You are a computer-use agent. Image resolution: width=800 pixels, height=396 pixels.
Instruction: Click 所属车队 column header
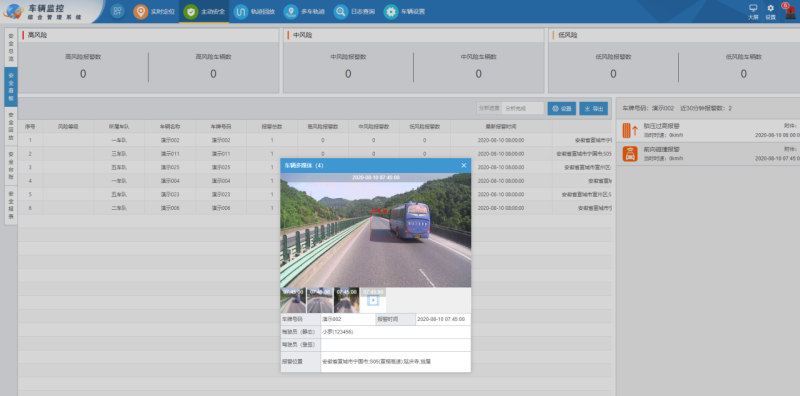[119, 126]
